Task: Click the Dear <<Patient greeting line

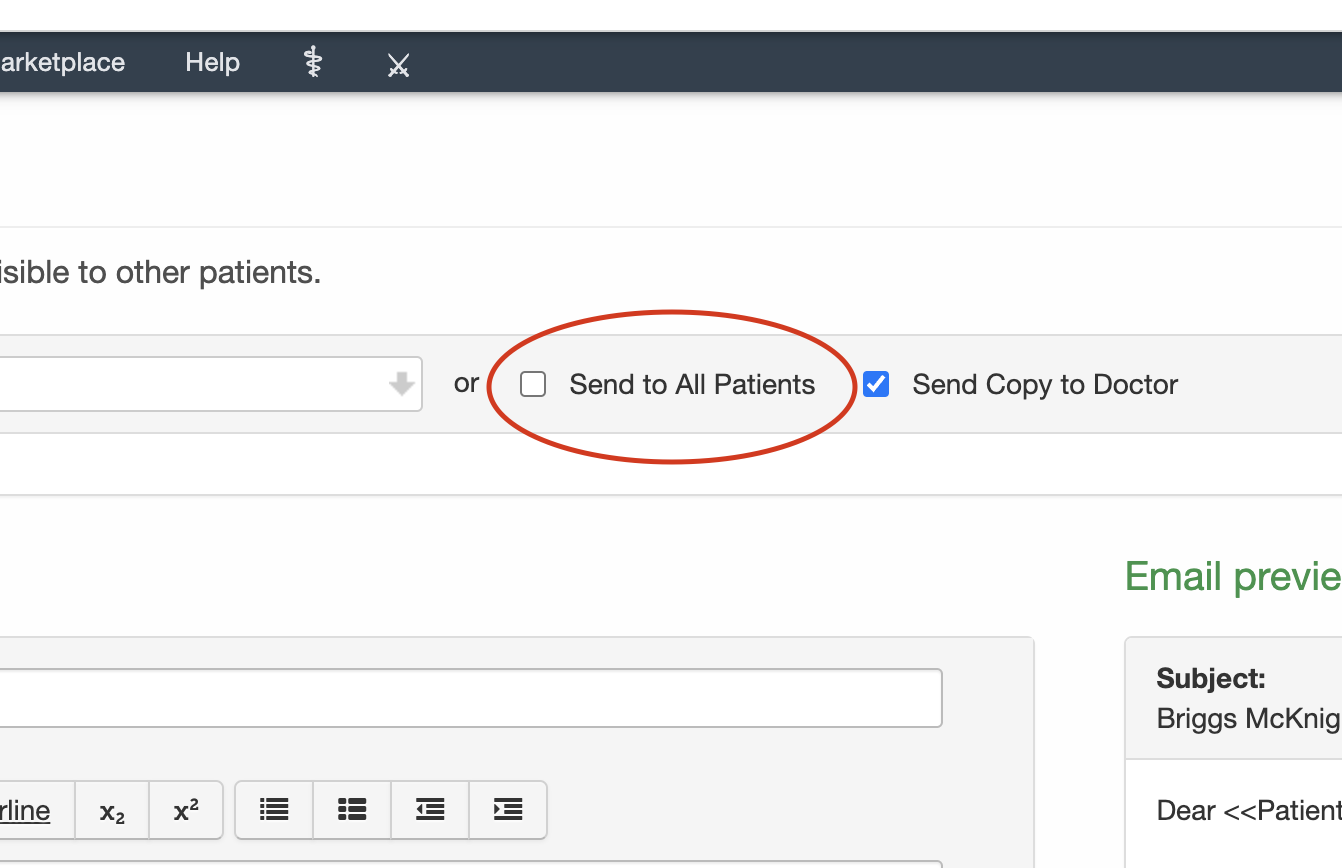Action: tap(1249, 810)
